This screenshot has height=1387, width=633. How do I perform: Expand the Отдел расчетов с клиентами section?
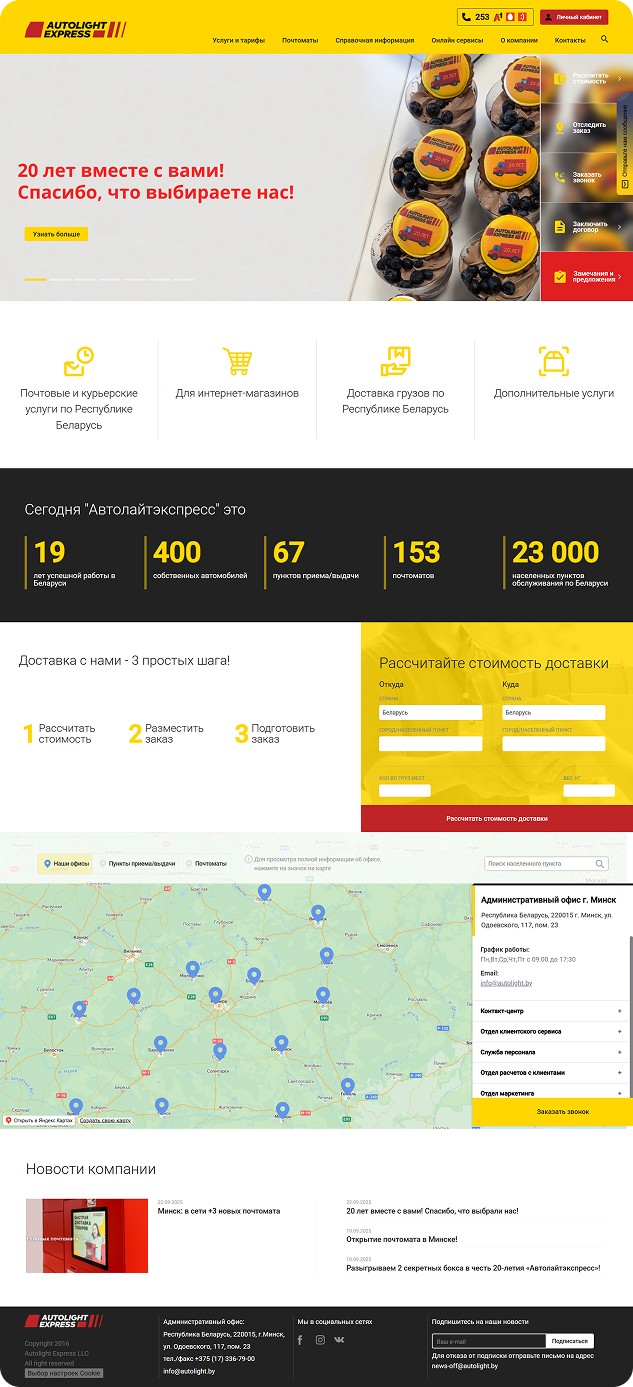point(551,1072)
